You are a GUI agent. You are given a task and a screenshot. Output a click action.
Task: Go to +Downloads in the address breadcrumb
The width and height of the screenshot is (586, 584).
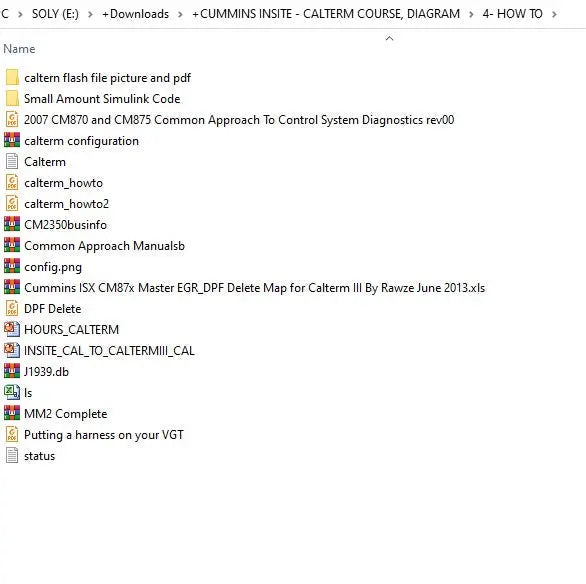pyautogui.click(x=135, y=14)
